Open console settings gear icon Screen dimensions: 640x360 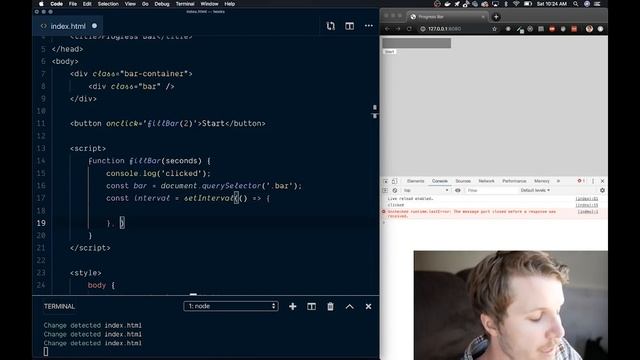click(602, 190)
